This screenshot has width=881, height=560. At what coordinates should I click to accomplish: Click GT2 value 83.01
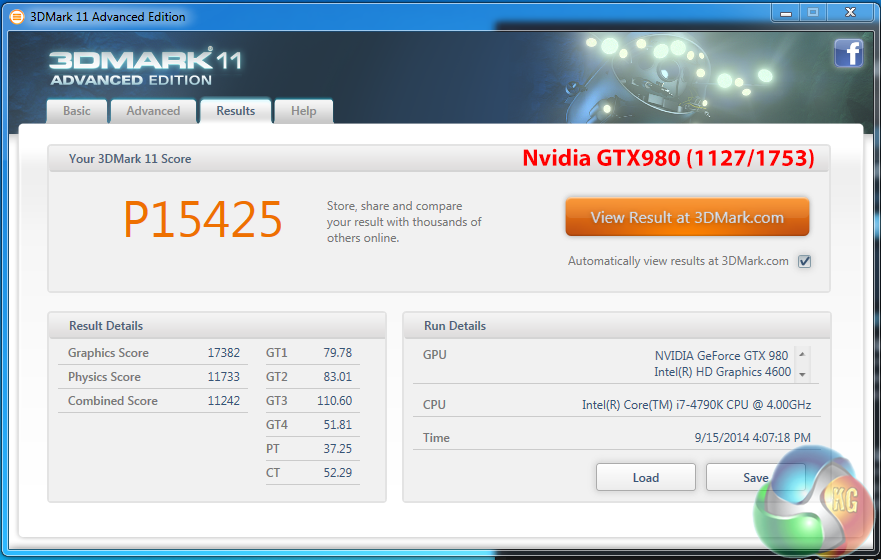(x=337, y=377)
